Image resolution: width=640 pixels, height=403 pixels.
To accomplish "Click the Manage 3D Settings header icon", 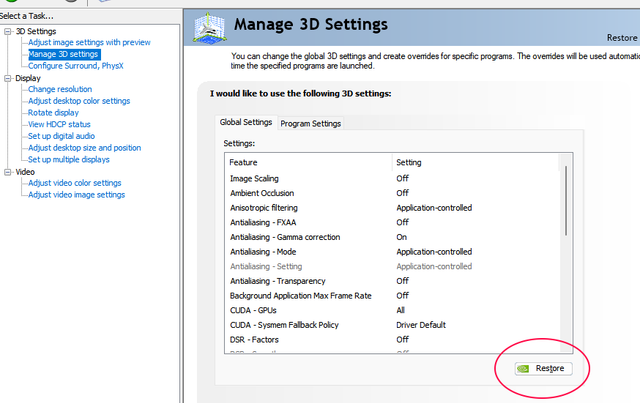I will pyautogui.click(x=209, y=28).
